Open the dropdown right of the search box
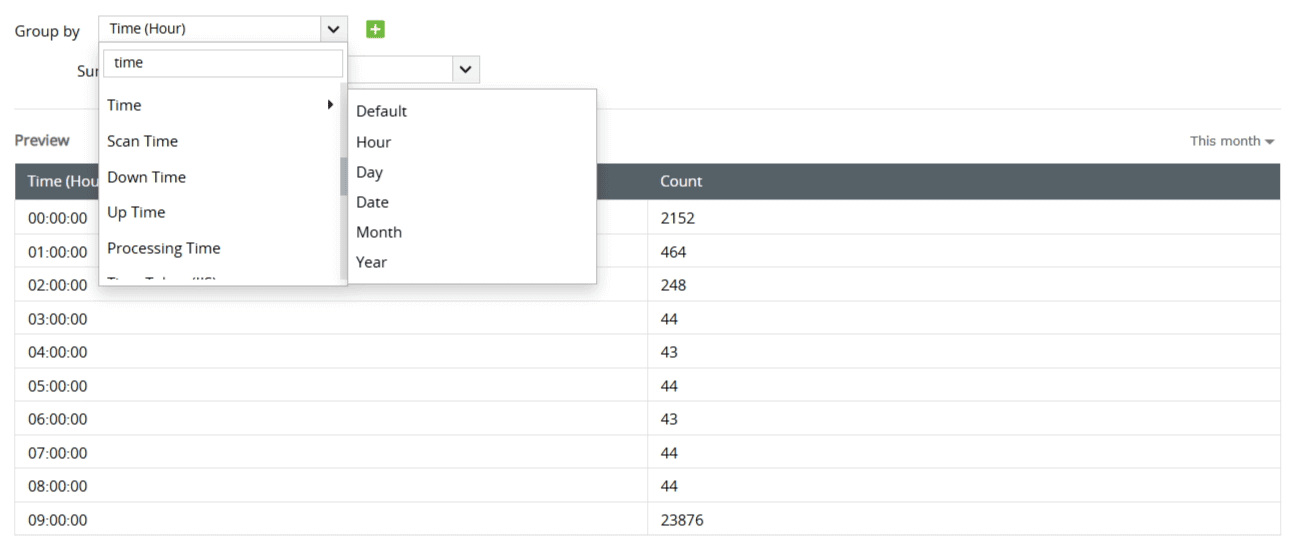Viewport: 1296px width, 548px height. 464,69
